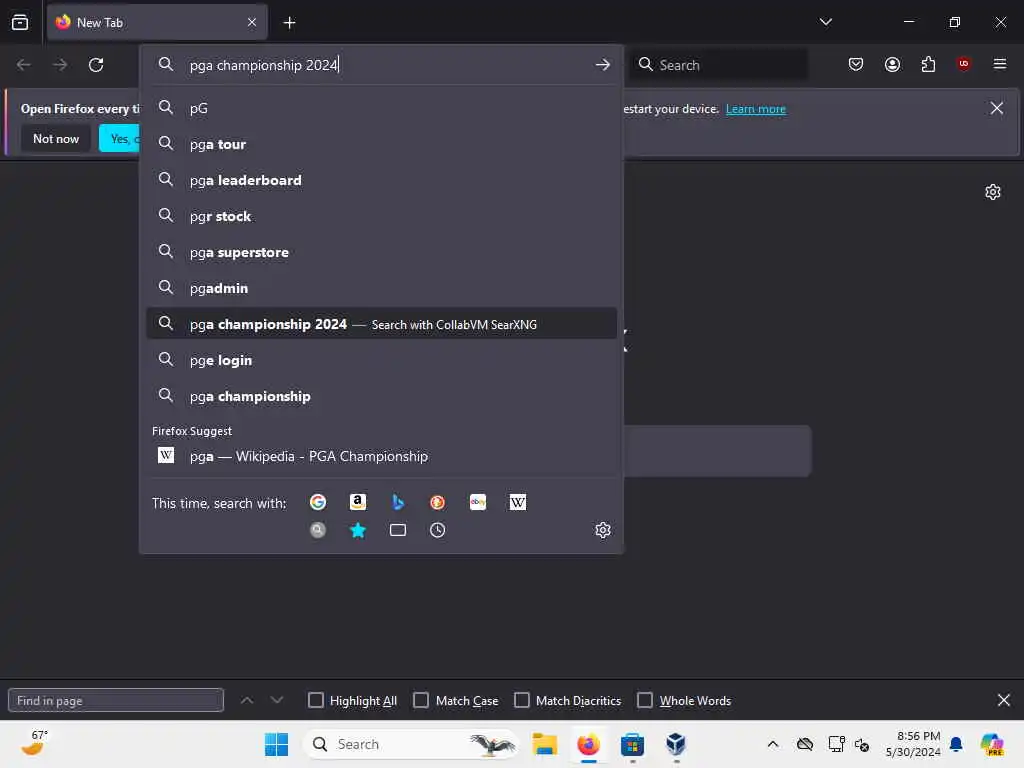
Task: Open the Firefox application menu
Action: click(x=999, y=64)
